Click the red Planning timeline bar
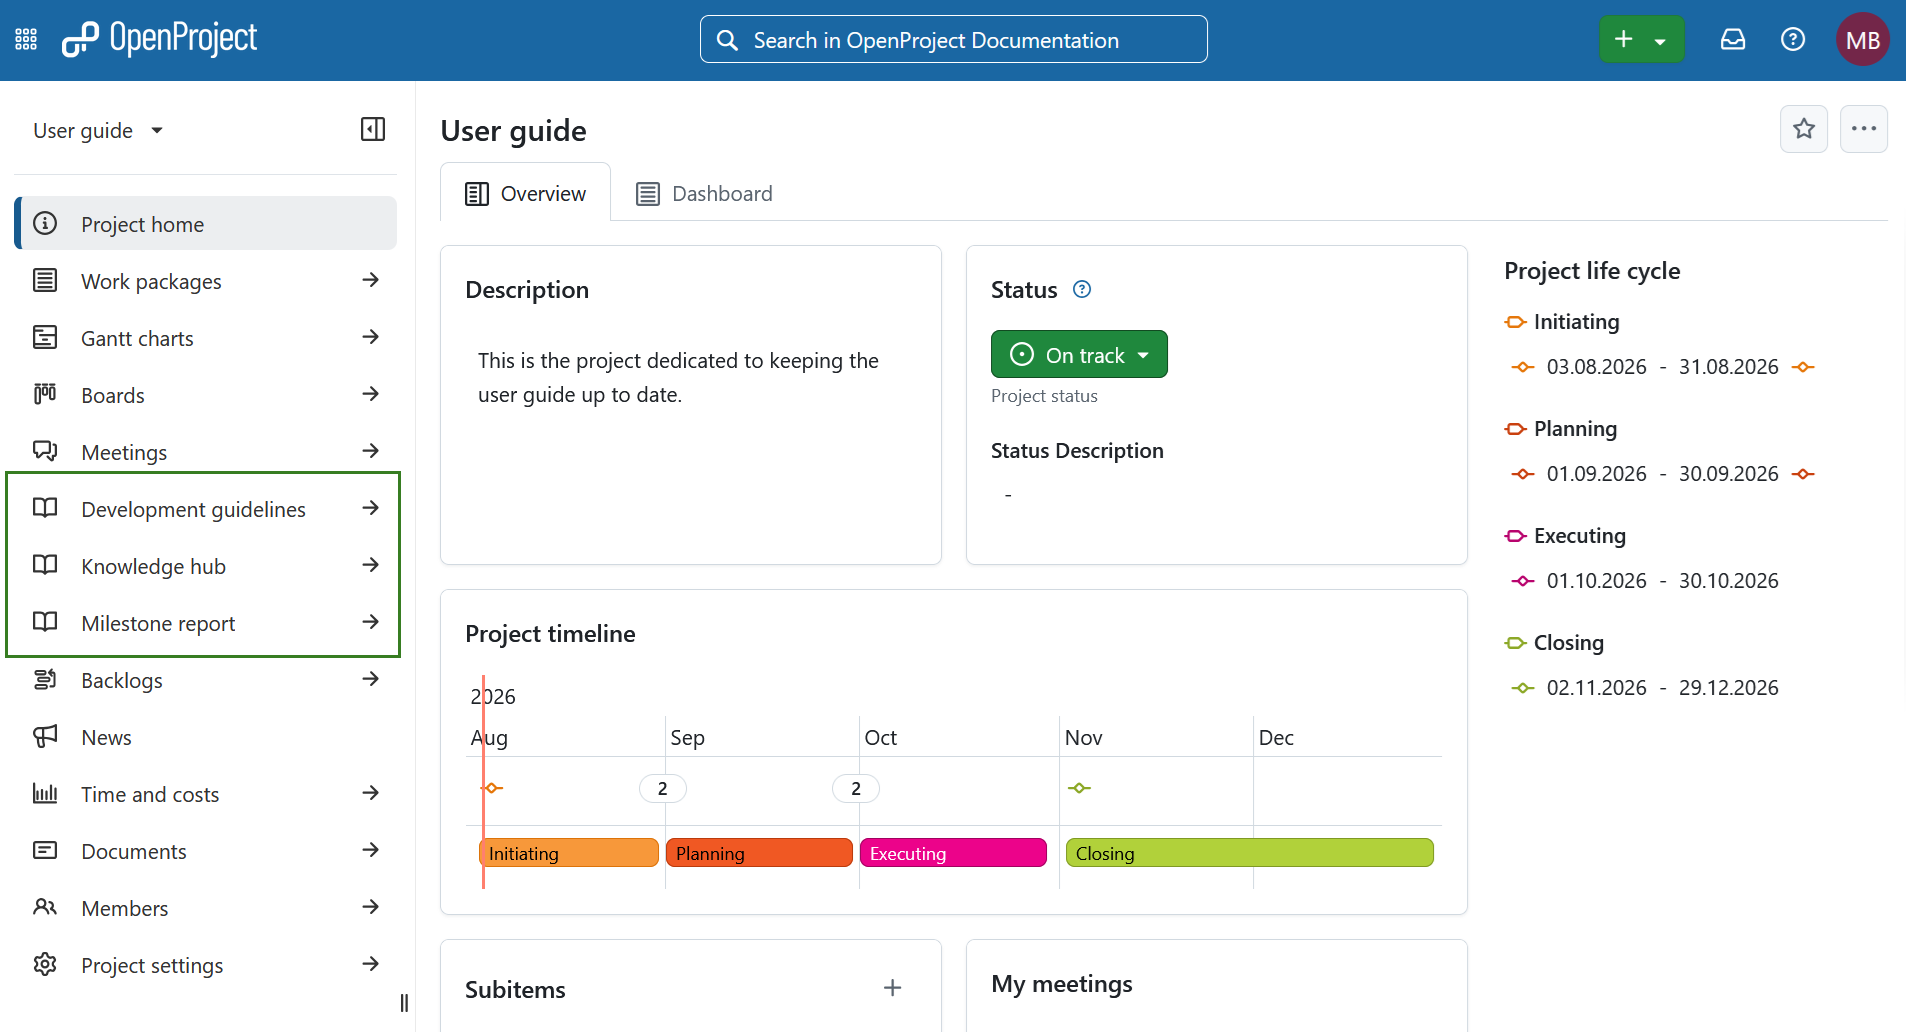Image resolution: width=1906 pixels, height=1032 pixels. [759, 853]
